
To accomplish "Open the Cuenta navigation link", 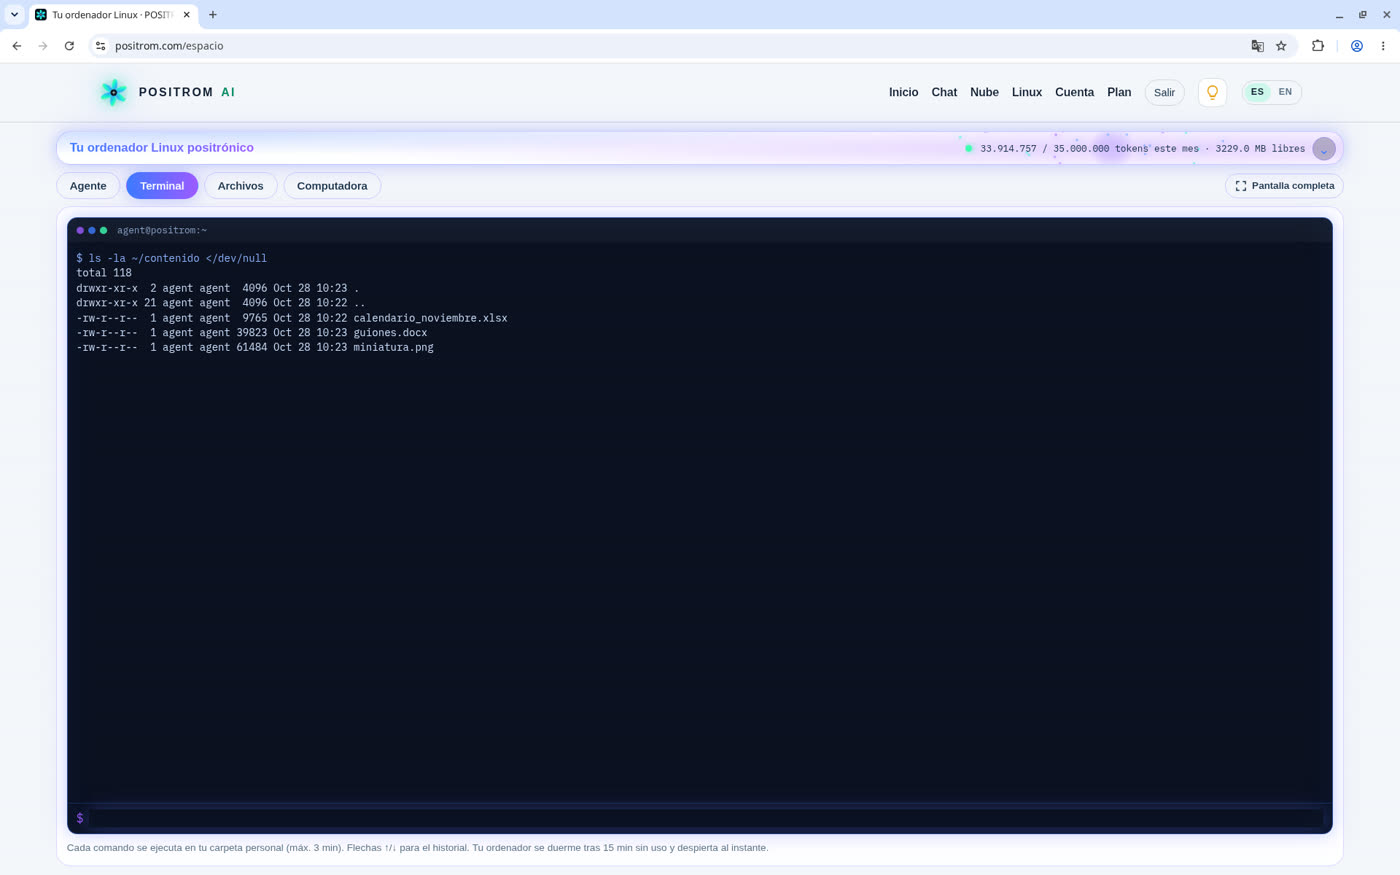I will pos(1075,93).
